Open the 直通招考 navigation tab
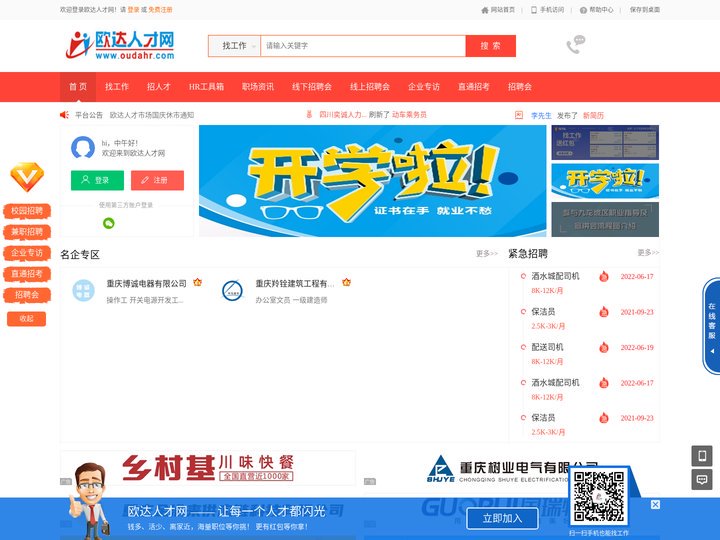Screen dimensions: 720x540 (474, 87)
